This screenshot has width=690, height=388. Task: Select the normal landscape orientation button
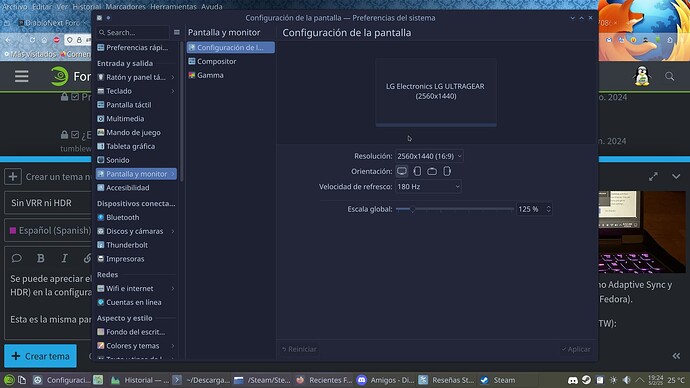402,171
